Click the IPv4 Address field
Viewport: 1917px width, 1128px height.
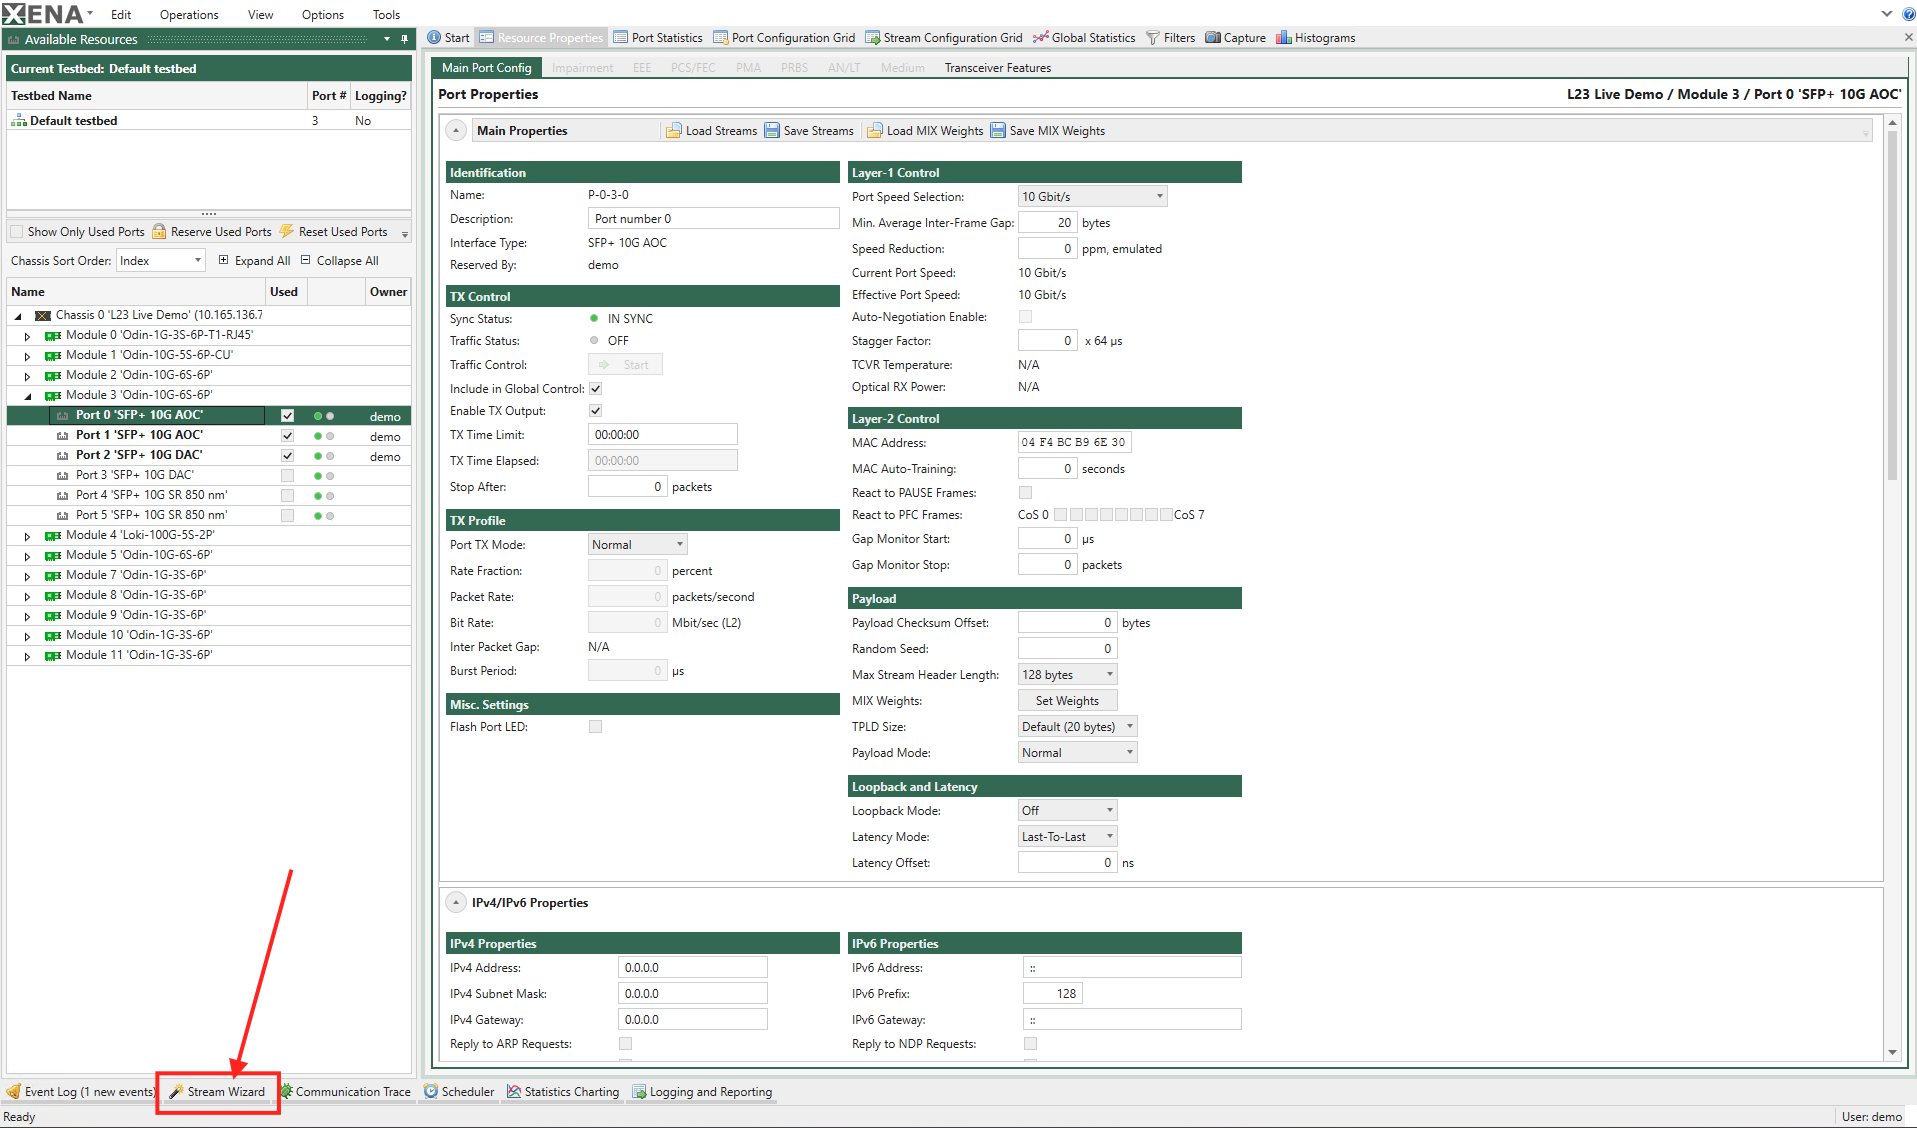pos(692,967)
